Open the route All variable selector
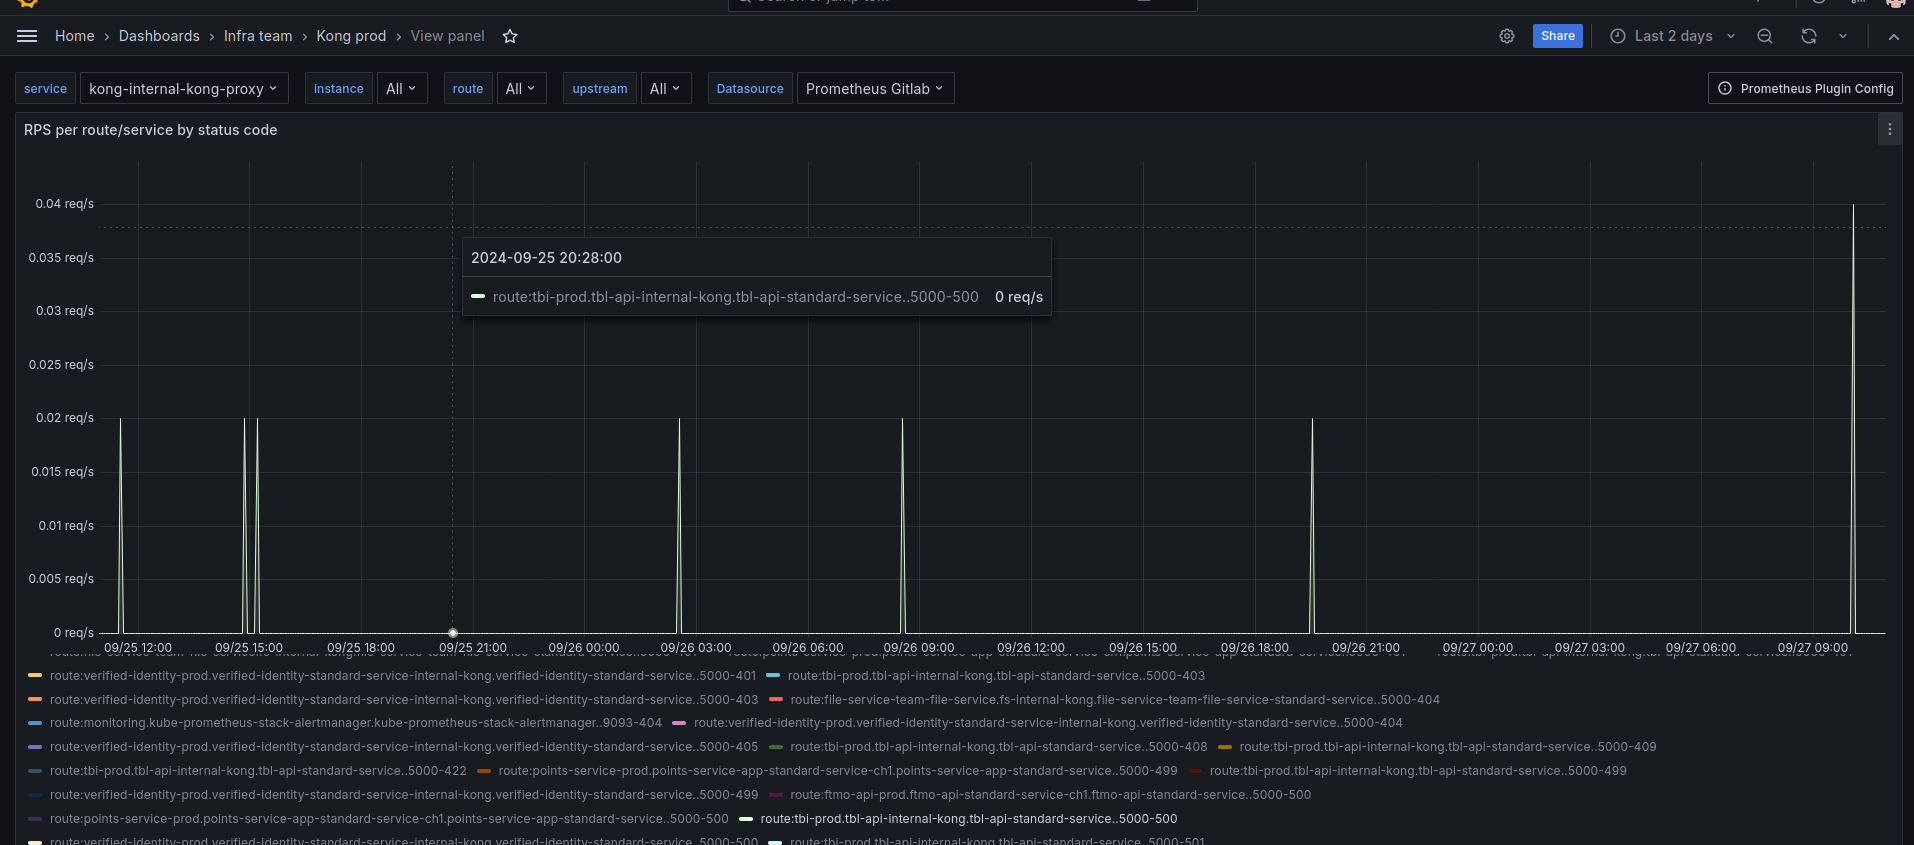The width and height of the screenshot is (1914, 845). [521, 89]
